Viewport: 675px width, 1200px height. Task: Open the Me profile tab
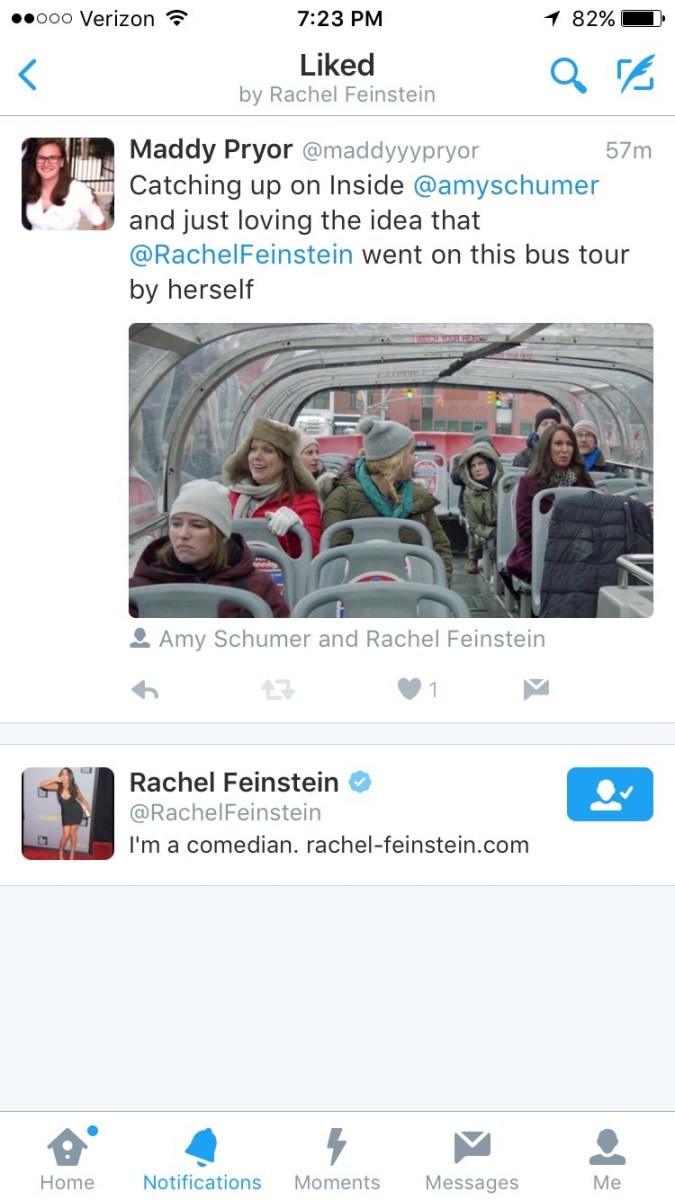[x=607, y=1160]
